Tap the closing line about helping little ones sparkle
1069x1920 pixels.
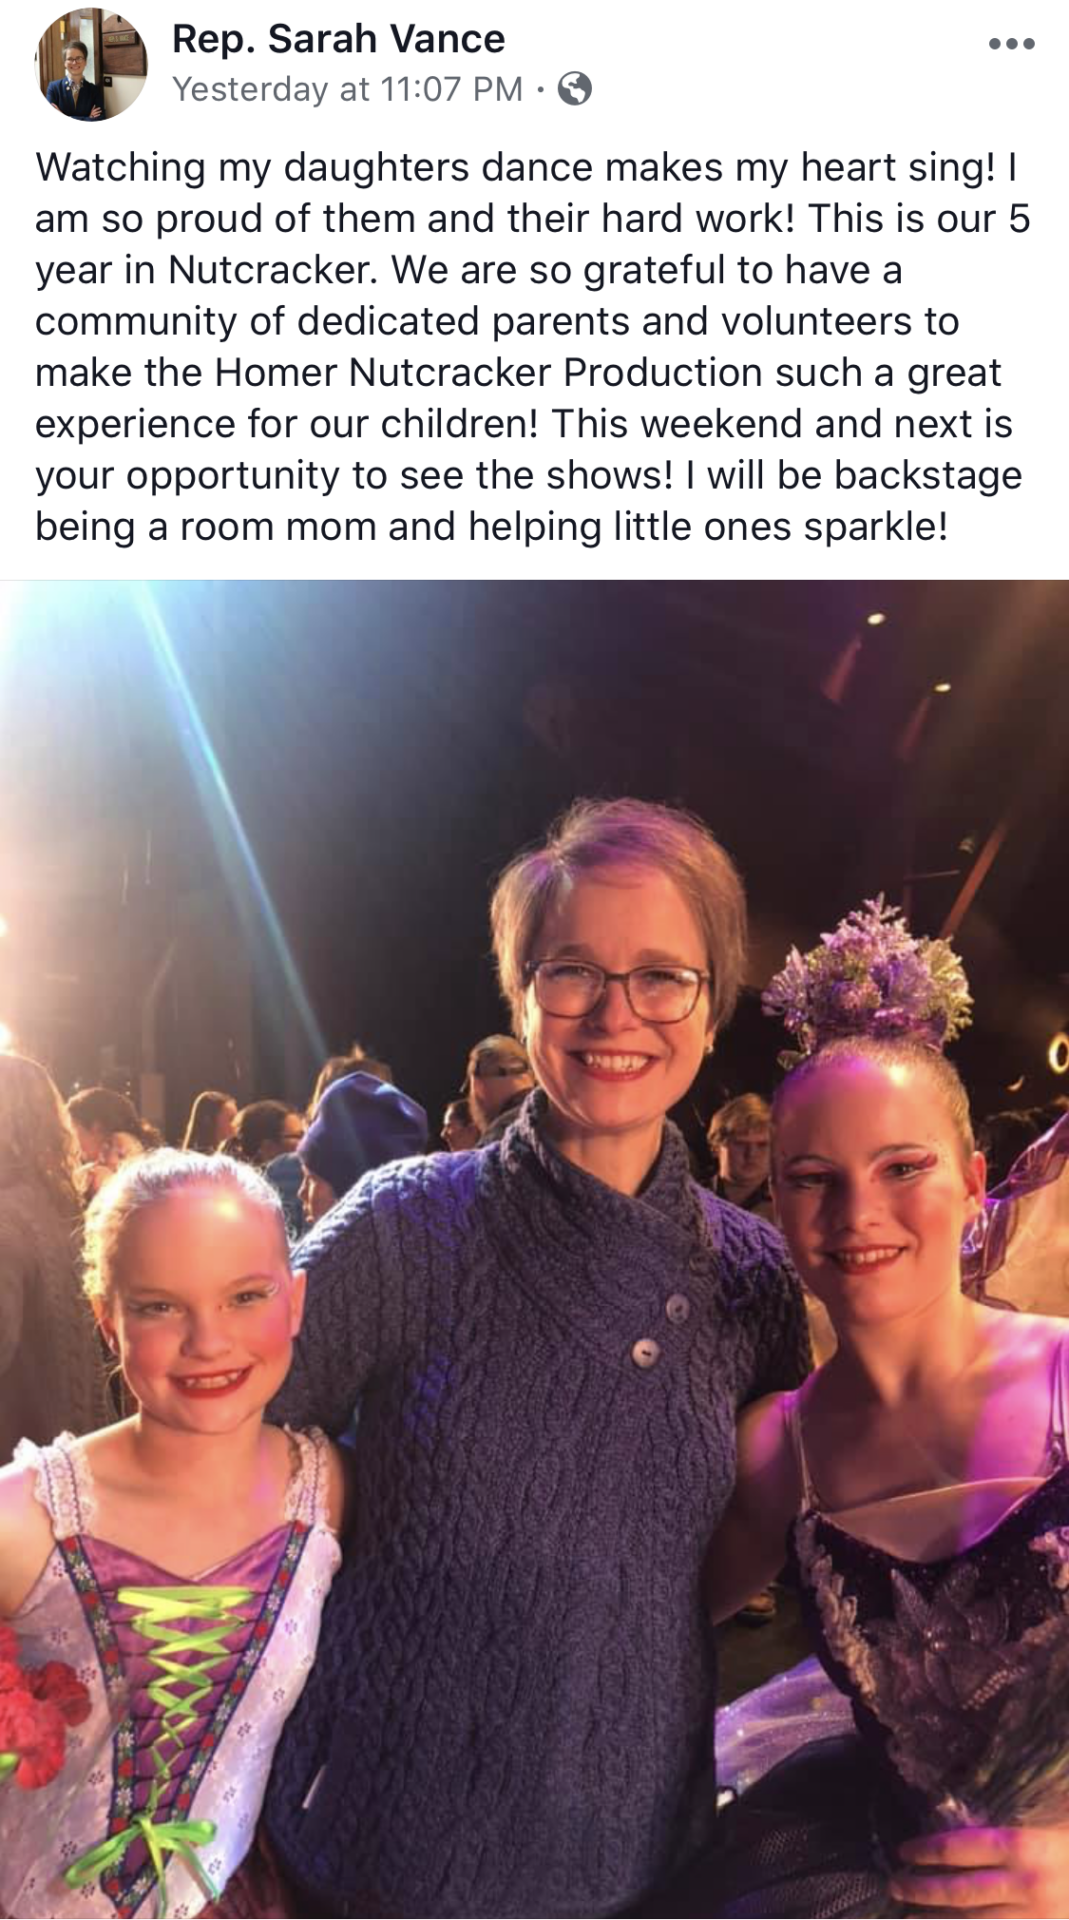point(491,527)
